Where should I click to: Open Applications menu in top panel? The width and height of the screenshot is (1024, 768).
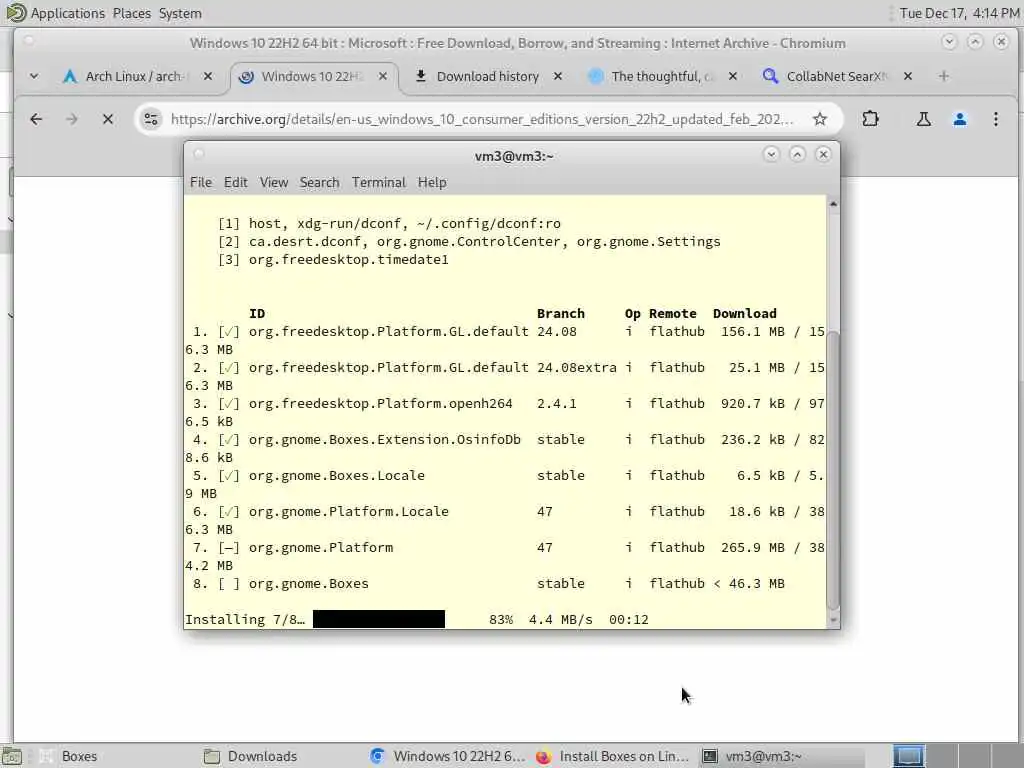pyautogui.click(x=67, y=13)
